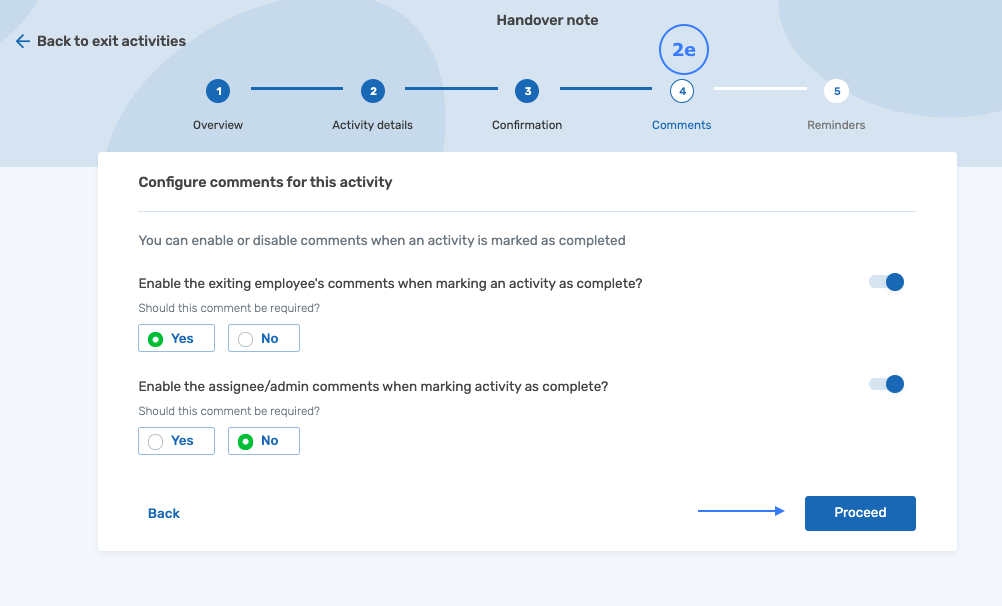Select Yes for assignee/admin comment required

176,441
